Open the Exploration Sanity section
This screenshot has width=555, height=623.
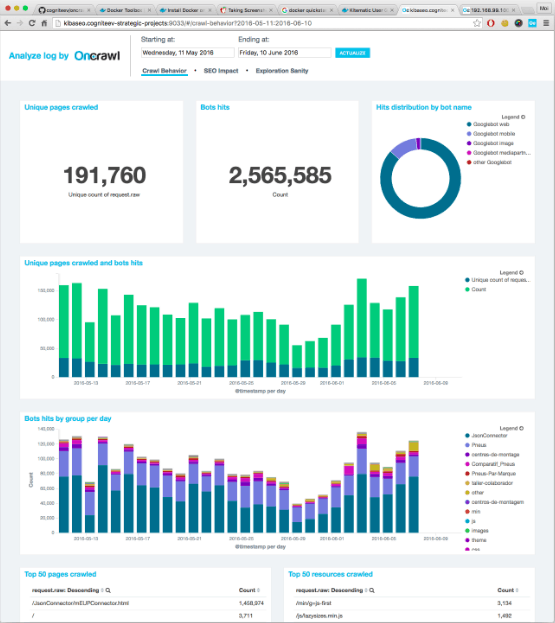coord(282,71)
